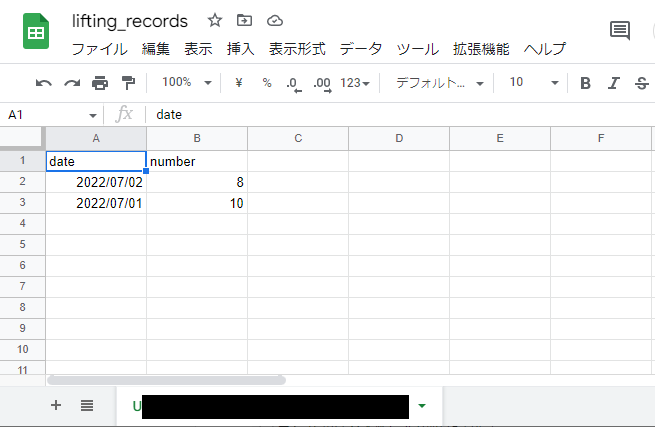Add a new sheet
Image resolution: width=655 pixels, height=427 pixels.
pyautogui.click(x=56, y=405)
